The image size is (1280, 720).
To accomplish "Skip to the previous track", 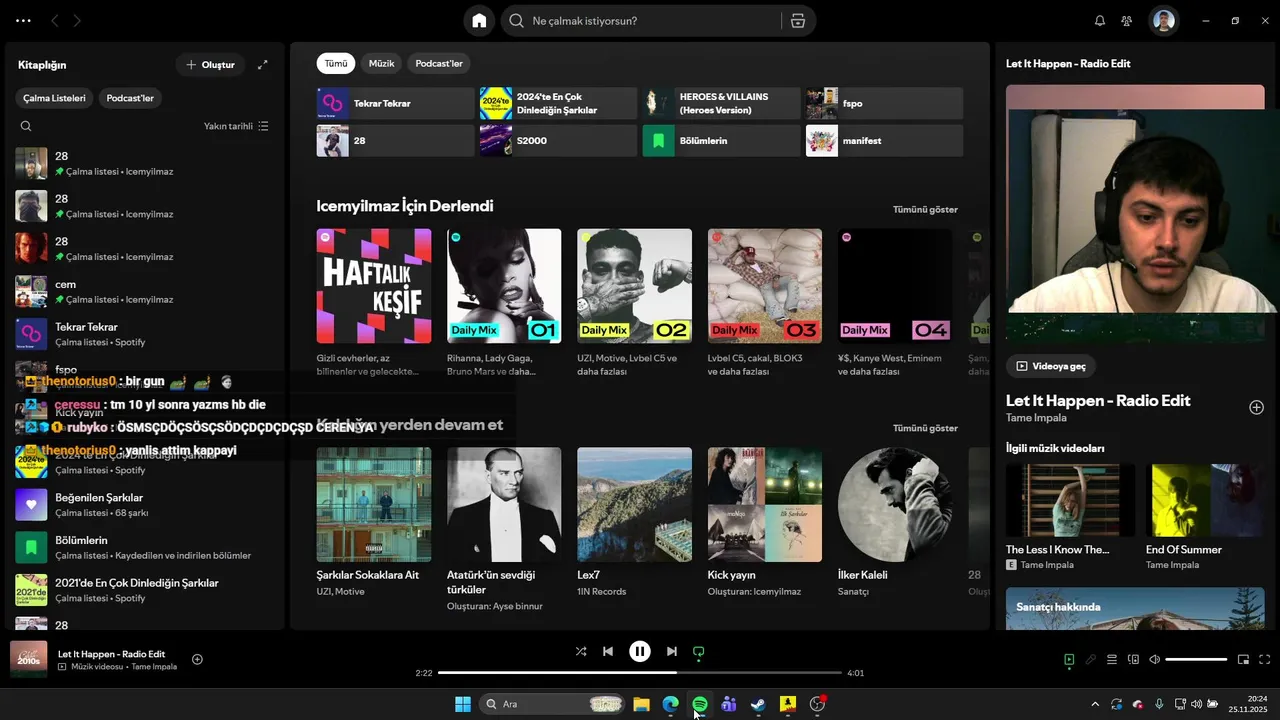I will click(608, 651).
